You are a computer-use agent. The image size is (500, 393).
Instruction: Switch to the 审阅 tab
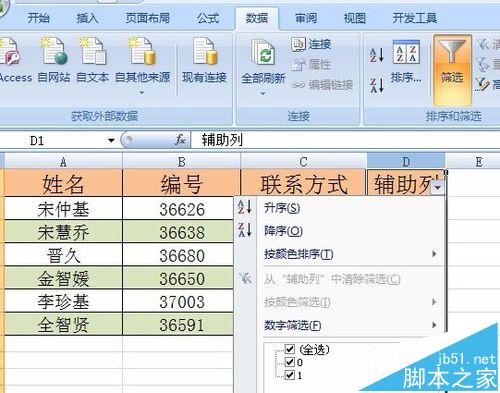[x=306, y=18]
